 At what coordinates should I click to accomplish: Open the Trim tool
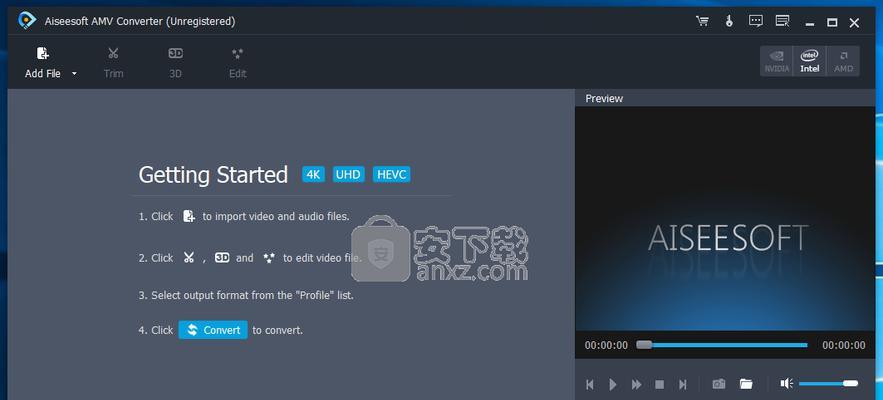coord(113,62)
